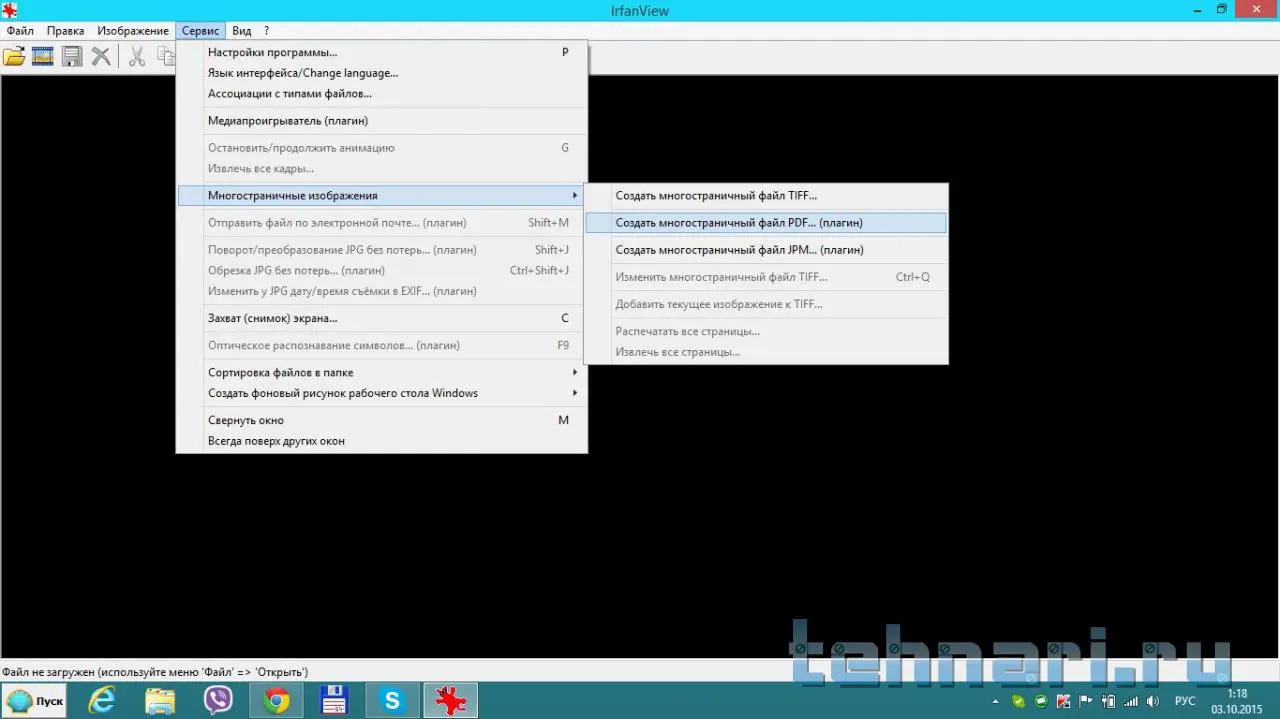Viewport: 1280px width, 719px height.
Task: Expand Сортировка файлов в папке submenu
Action: click(x=382, y=372)
